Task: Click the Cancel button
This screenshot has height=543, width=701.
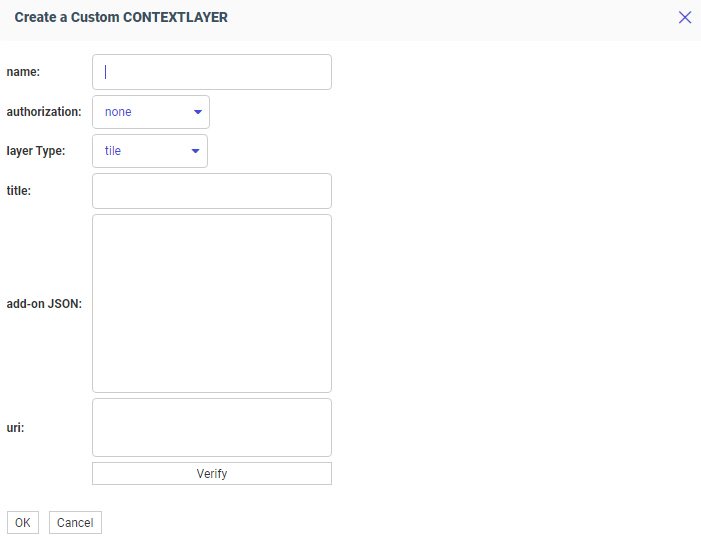Action: pos(75,523)
